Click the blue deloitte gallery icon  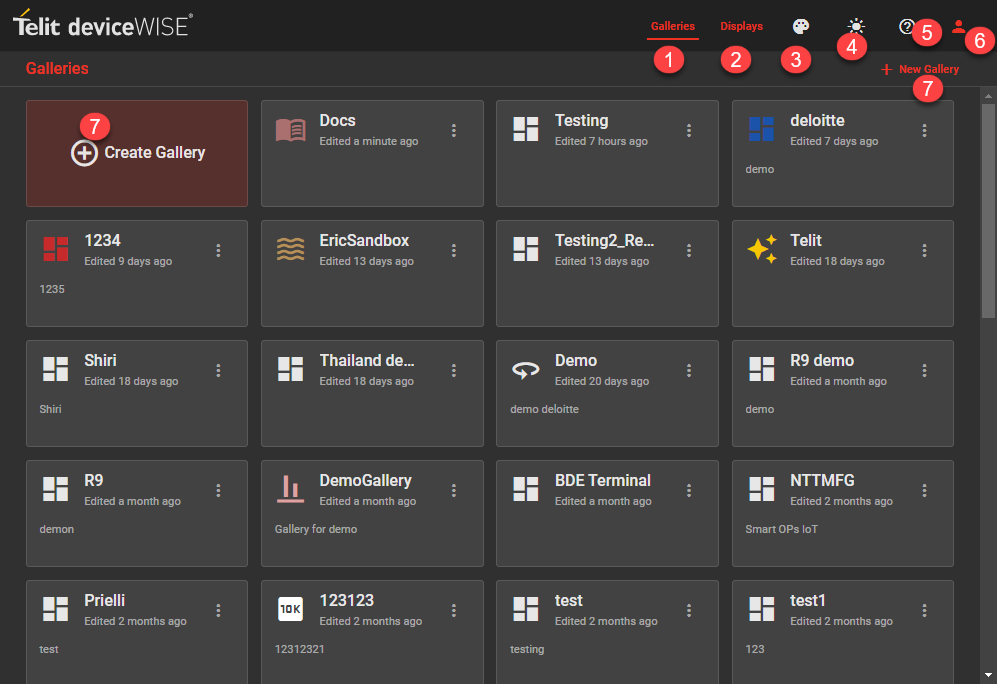coord(761,129)
